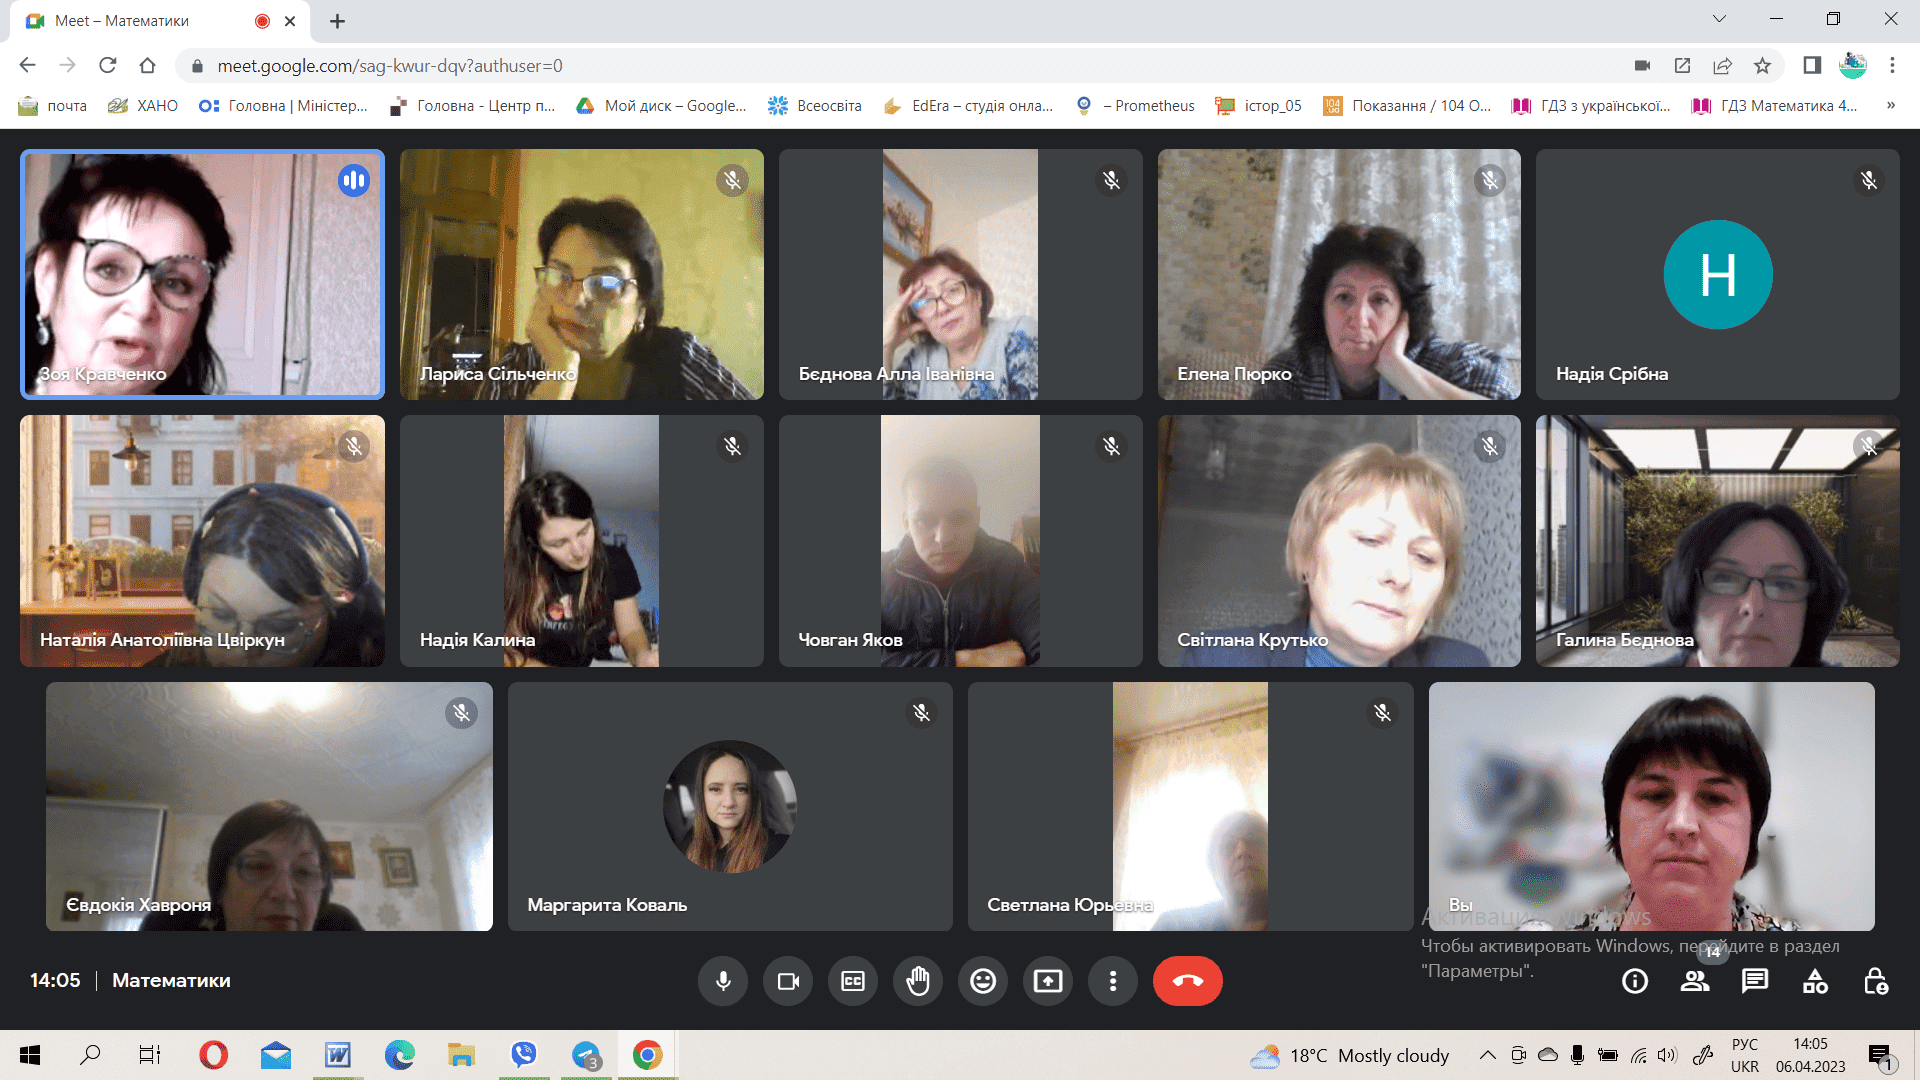Select Надія Срібна avatar tile
1920x1080 pixels.
click(x=1718, y=274)
